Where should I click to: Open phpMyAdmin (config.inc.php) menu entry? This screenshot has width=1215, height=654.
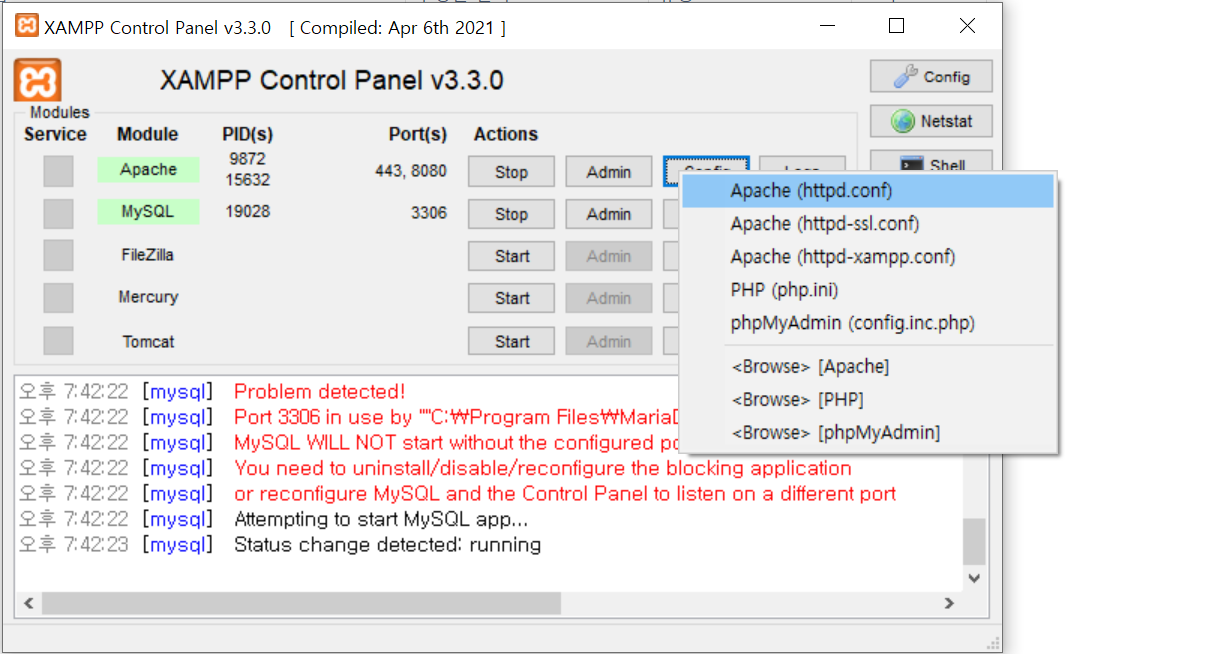pos(868,322)
